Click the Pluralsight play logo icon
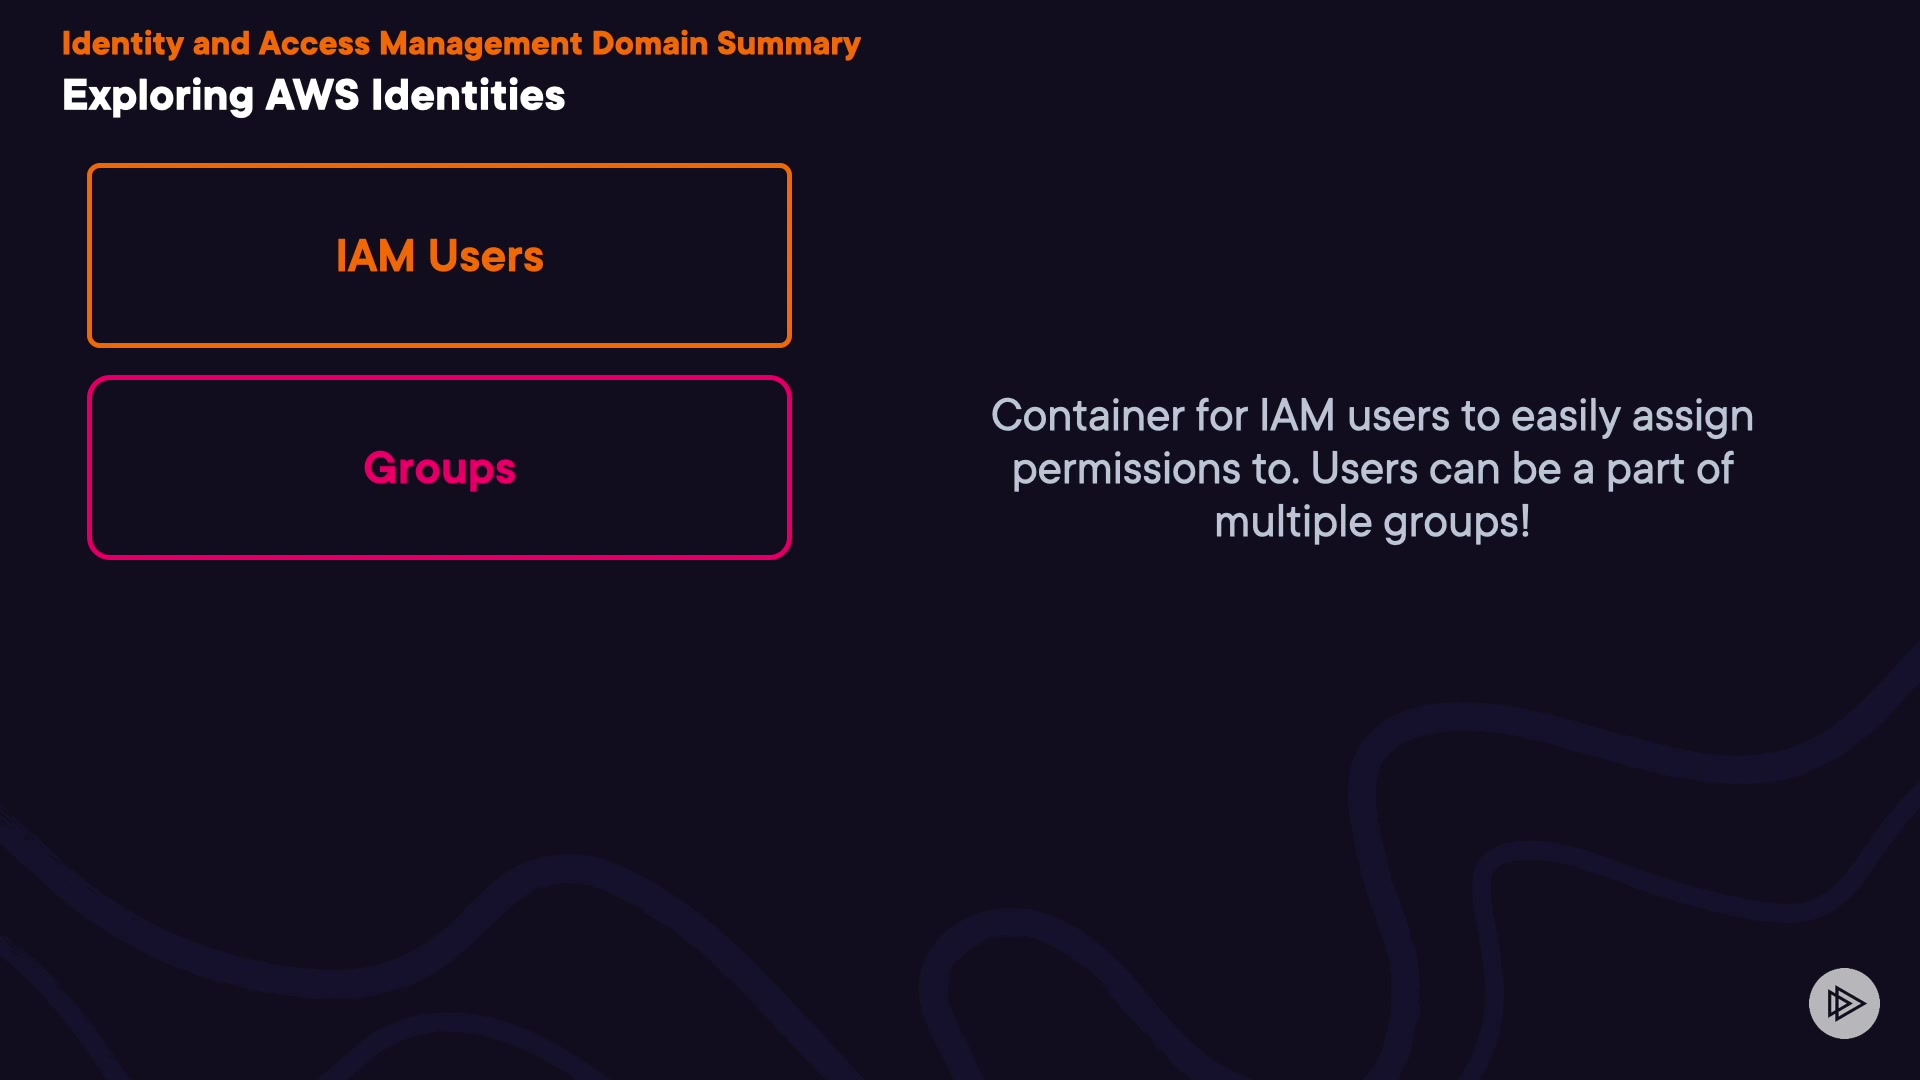 coord(1844,1003)
